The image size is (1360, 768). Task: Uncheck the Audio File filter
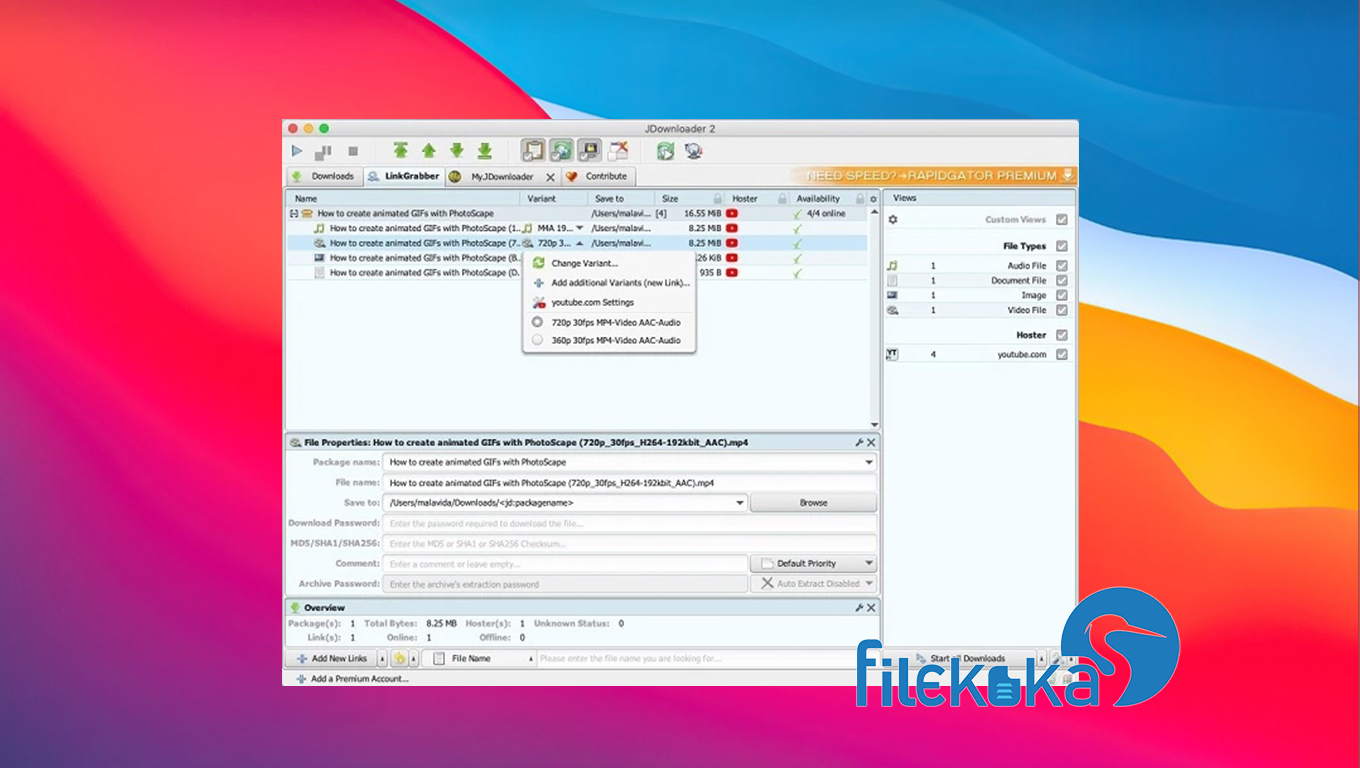1062,265
